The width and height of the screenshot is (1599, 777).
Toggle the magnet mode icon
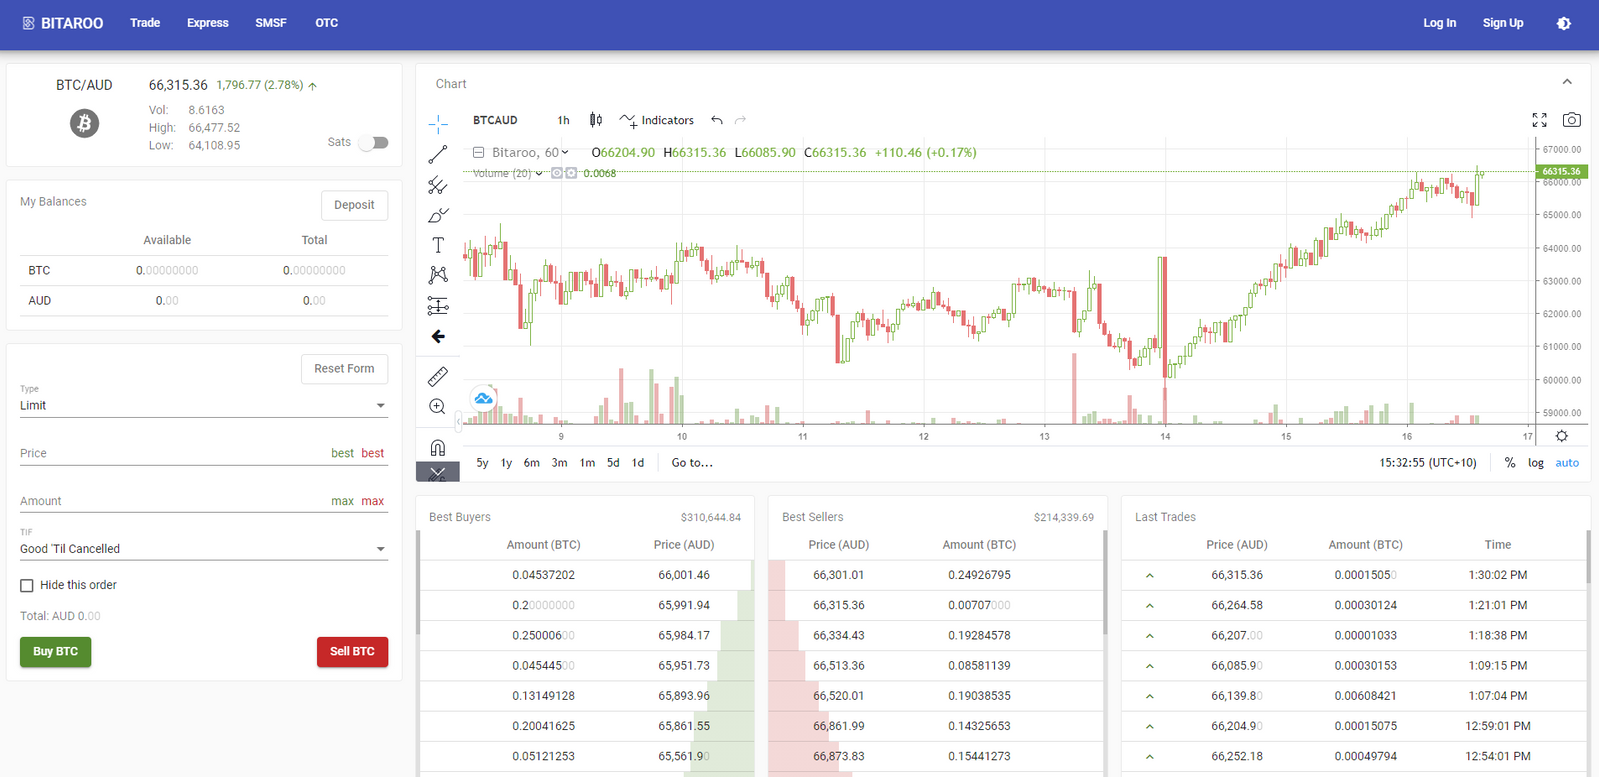click(438, 447)
